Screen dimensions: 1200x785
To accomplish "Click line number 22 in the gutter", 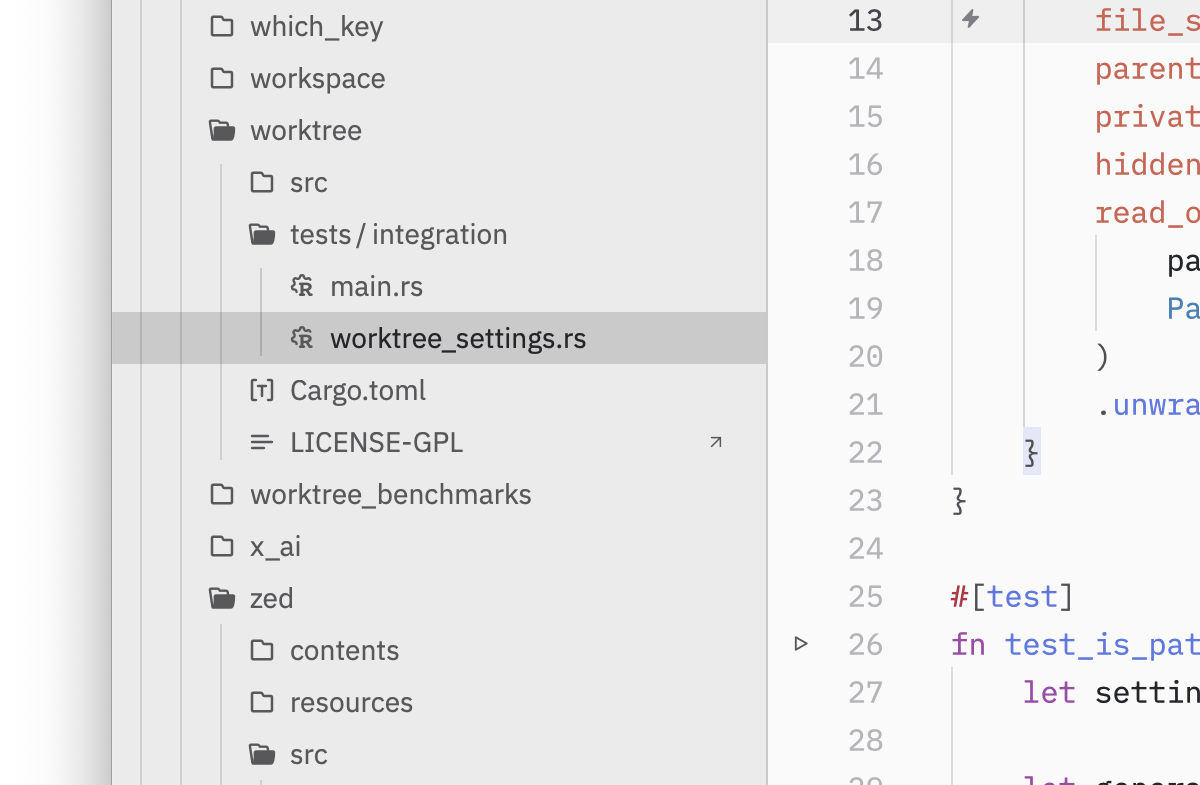I will pos(866,452).
